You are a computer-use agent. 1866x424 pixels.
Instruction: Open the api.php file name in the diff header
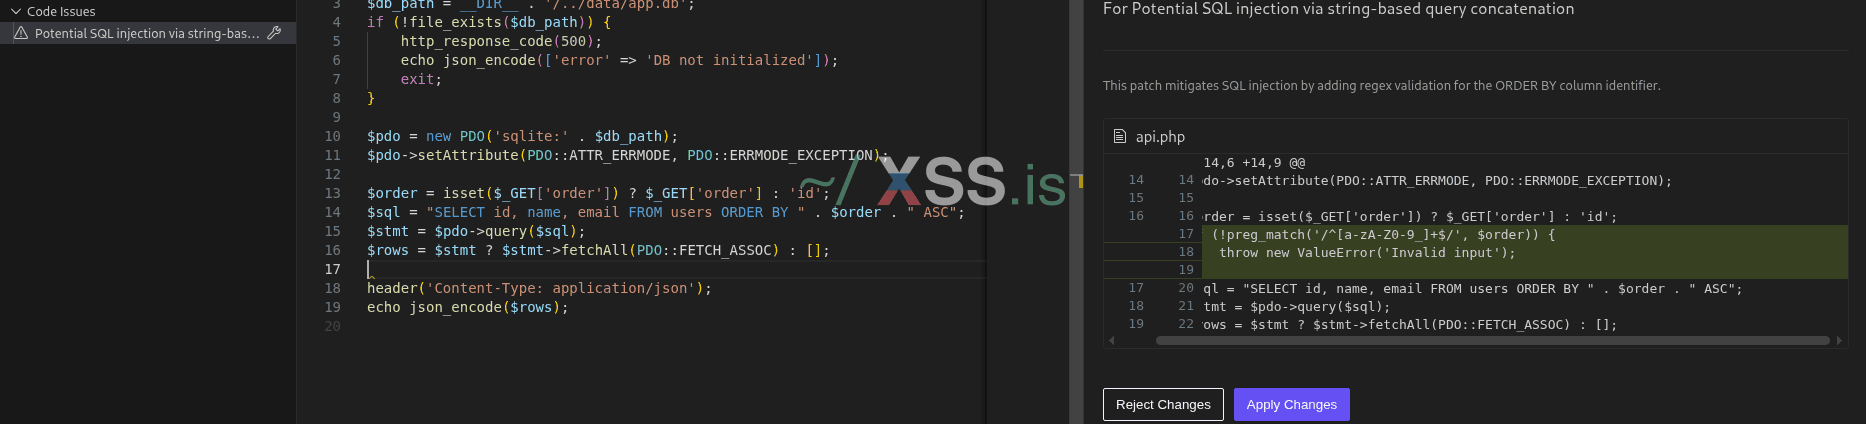pos(1160,136)
